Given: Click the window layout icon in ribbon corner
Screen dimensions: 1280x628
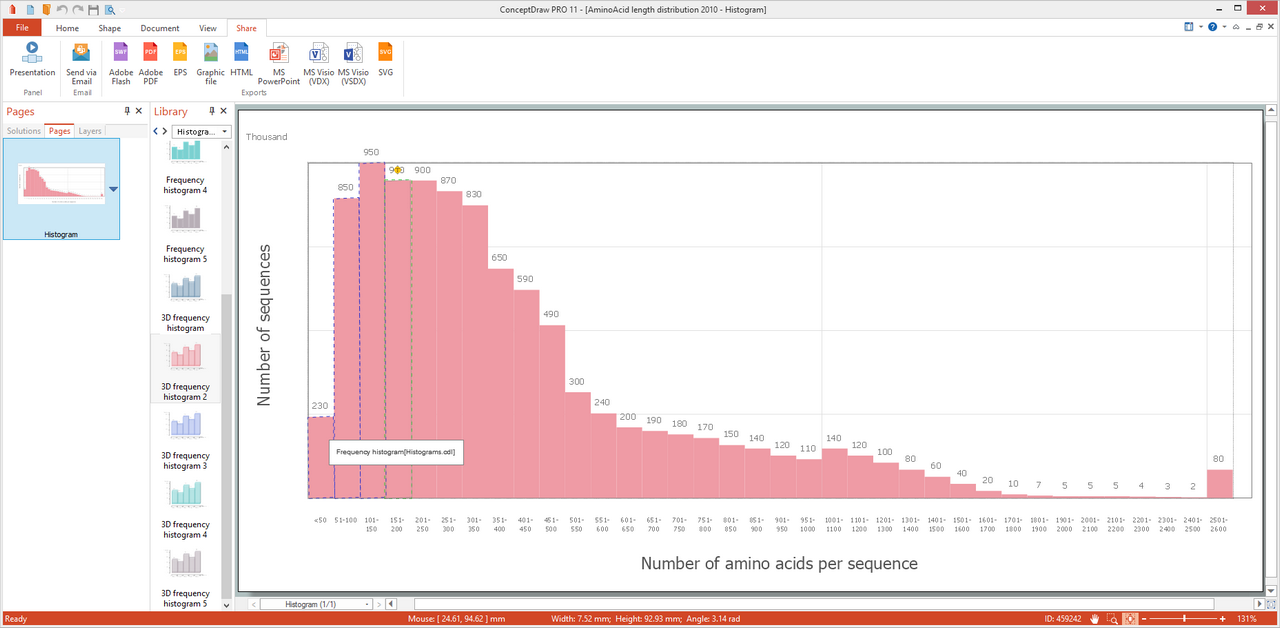Looking at the screenshot, I should 1187,28.
